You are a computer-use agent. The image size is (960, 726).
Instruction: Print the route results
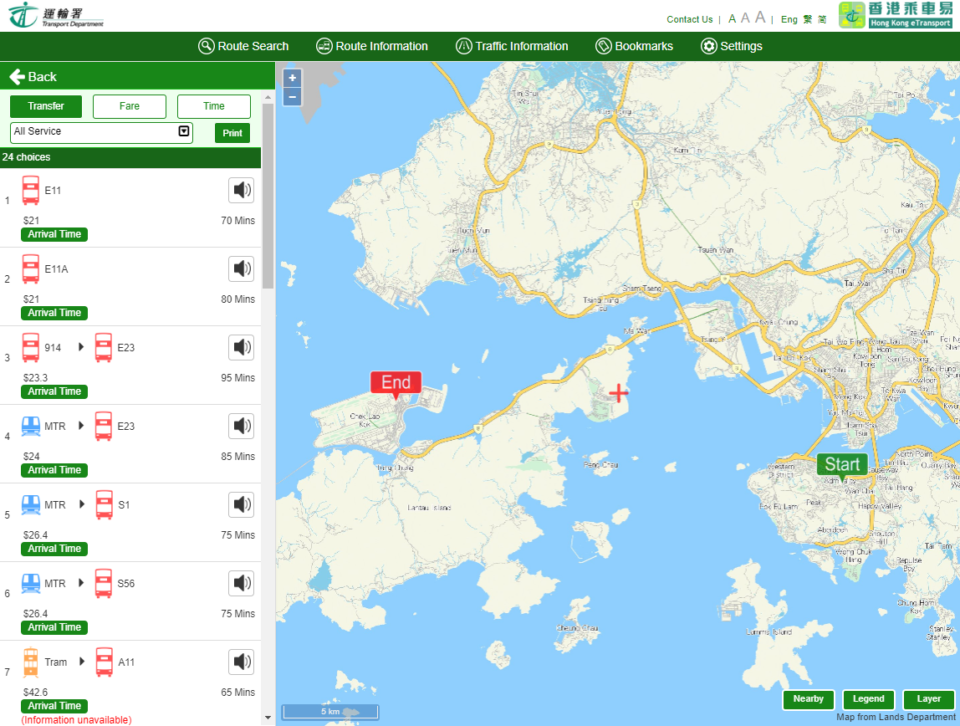[x=232, y=133]
